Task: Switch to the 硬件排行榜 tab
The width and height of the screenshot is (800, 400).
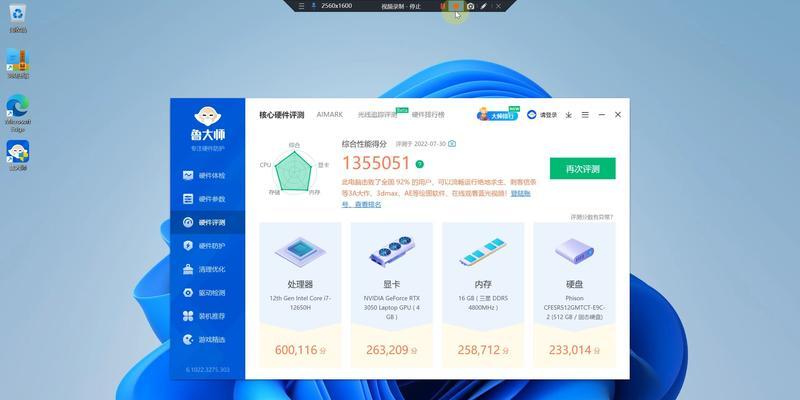Action: click(x=428, y=115)
